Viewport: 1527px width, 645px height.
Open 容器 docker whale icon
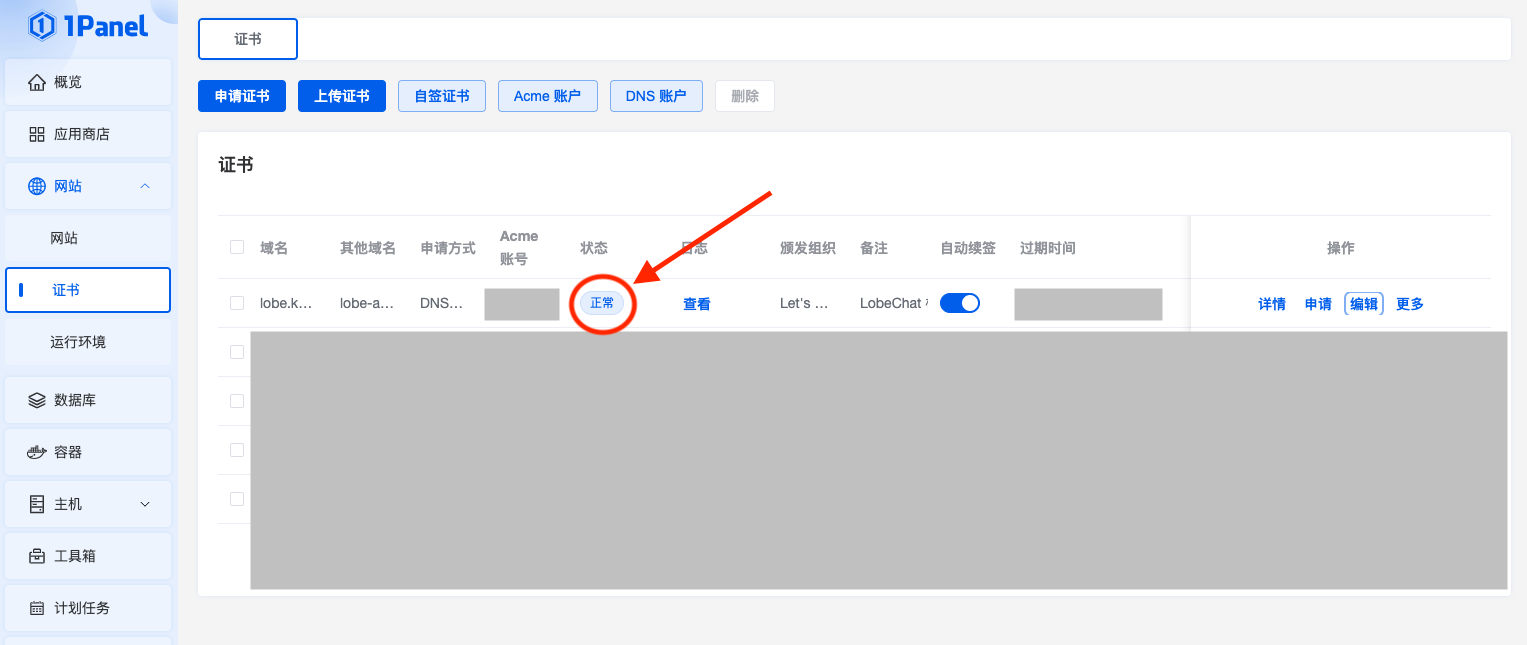click(x=37, y=452)
